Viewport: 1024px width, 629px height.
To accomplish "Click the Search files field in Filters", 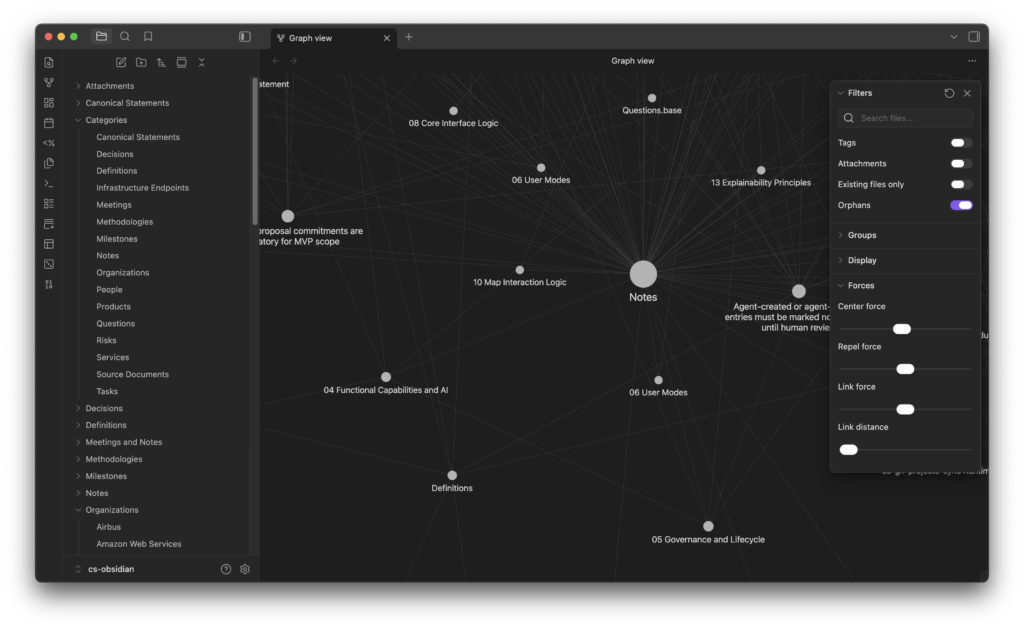I will point(905,117).
